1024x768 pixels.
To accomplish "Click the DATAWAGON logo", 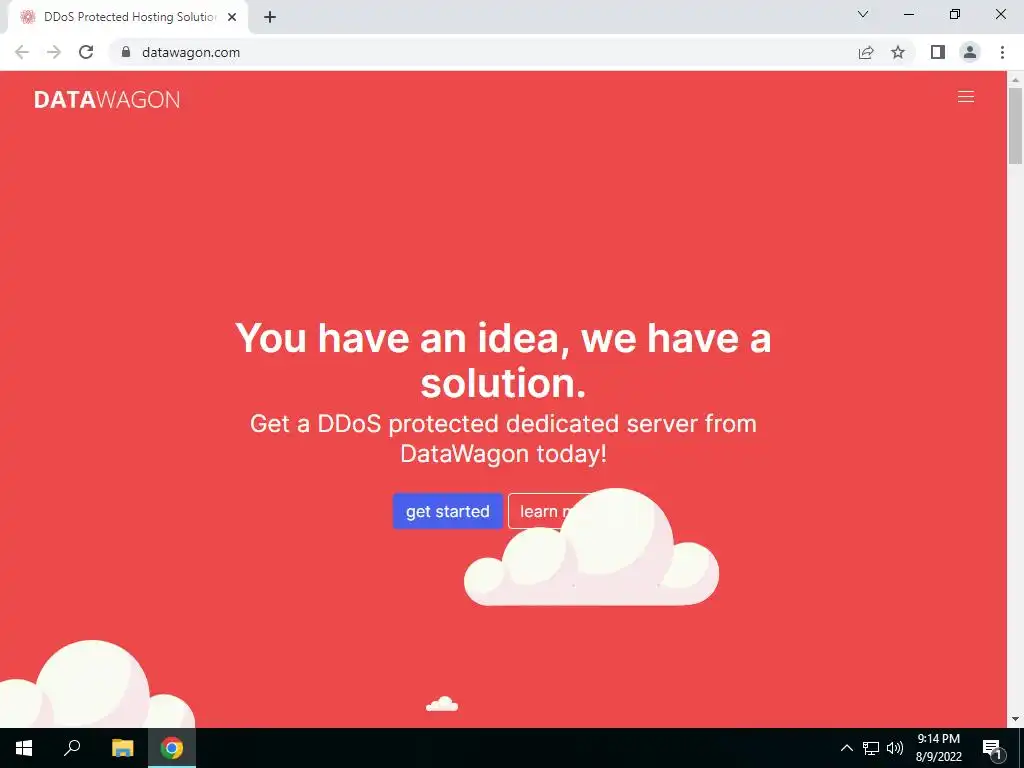I will (107, 99).
